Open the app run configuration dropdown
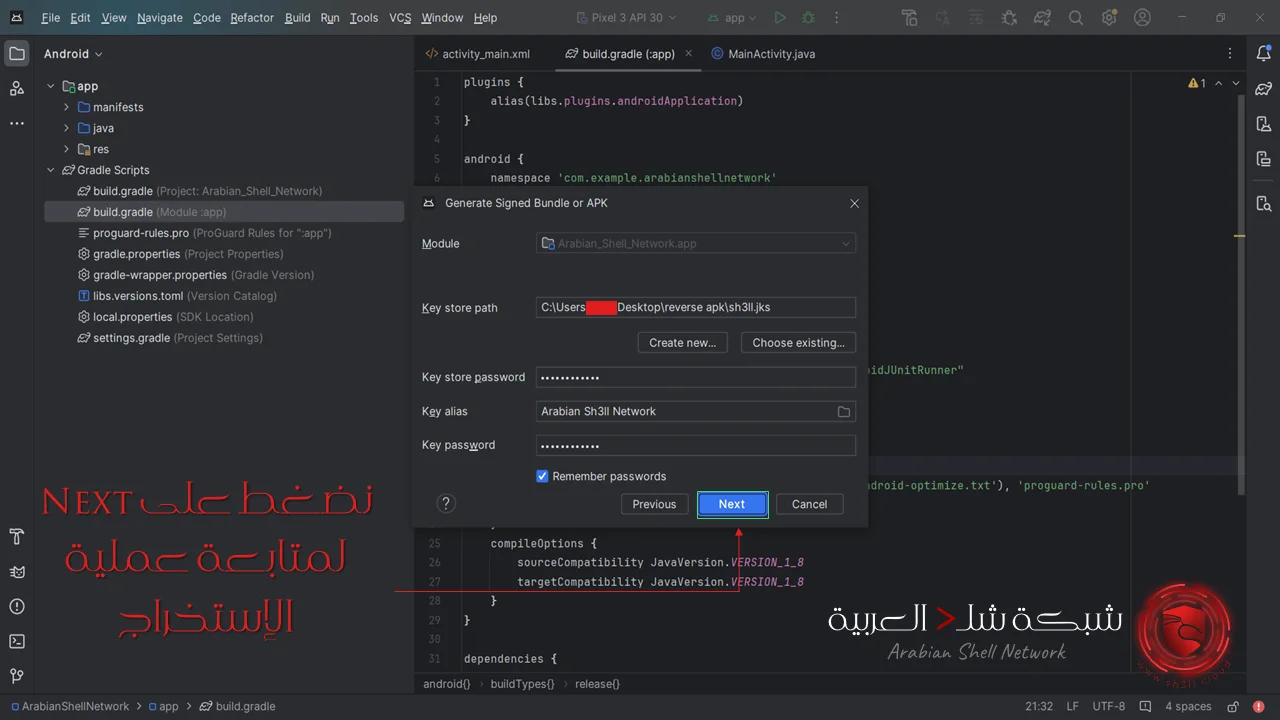The image size is (1280, 720). point(732,18)
